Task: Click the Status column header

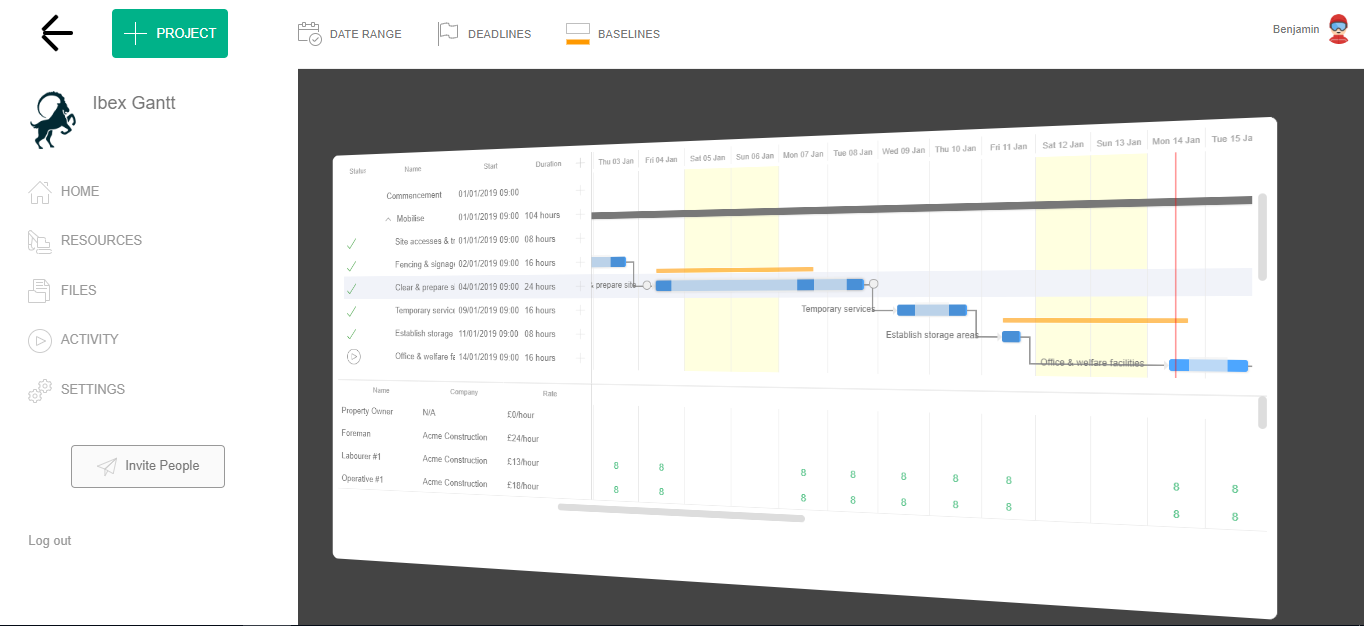Action: point(358,171)
